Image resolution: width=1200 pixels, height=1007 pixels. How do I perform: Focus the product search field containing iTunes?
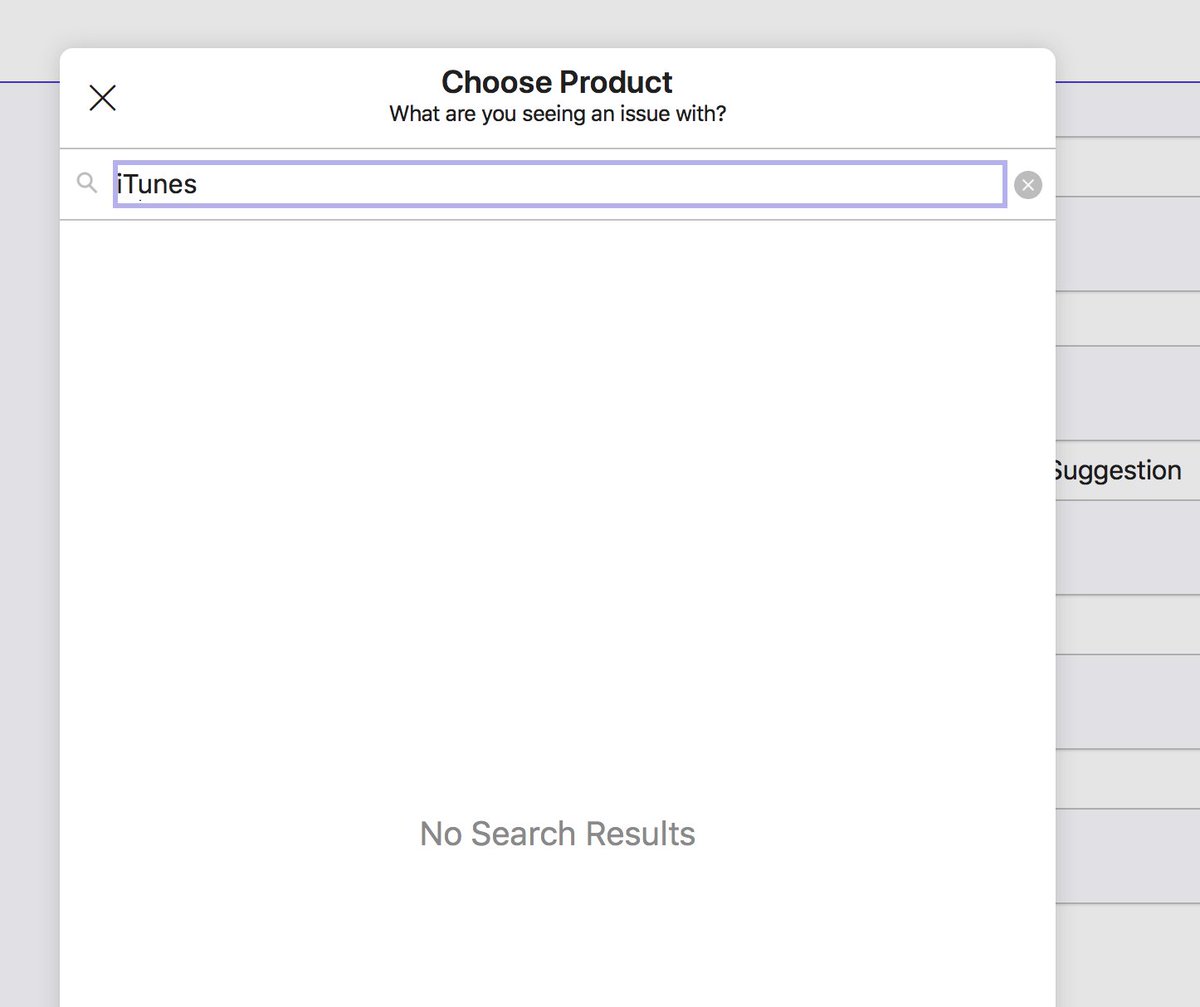559,185
